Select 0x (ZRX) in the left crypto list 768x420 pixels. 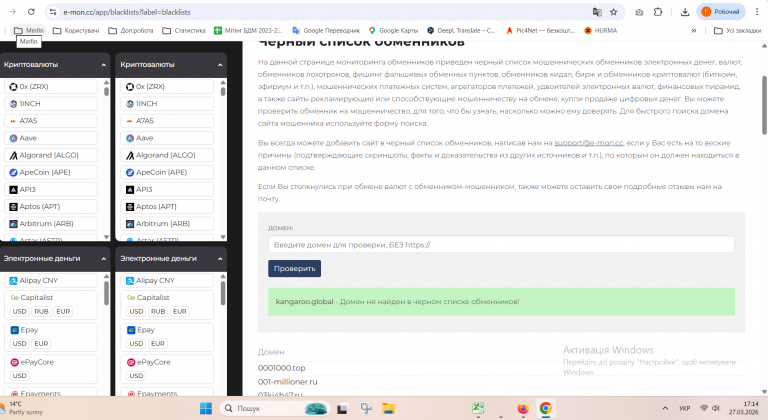(51, 86)
